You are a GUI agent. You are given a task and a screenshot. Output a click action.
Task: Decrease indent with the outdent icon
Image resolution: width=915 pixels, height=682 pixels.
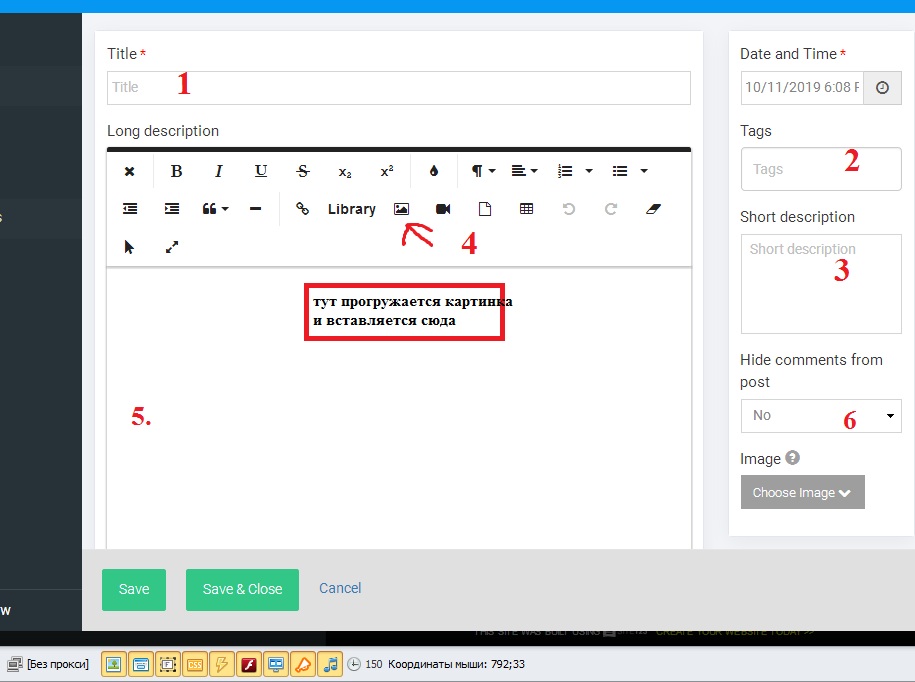(130, 209)
